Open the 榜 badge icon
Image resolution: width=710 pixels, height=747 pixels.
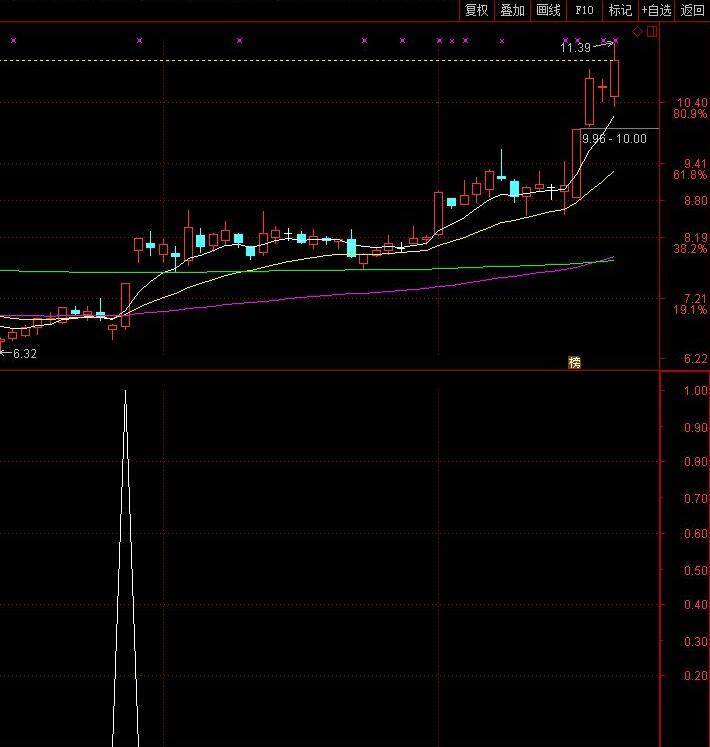575,363
